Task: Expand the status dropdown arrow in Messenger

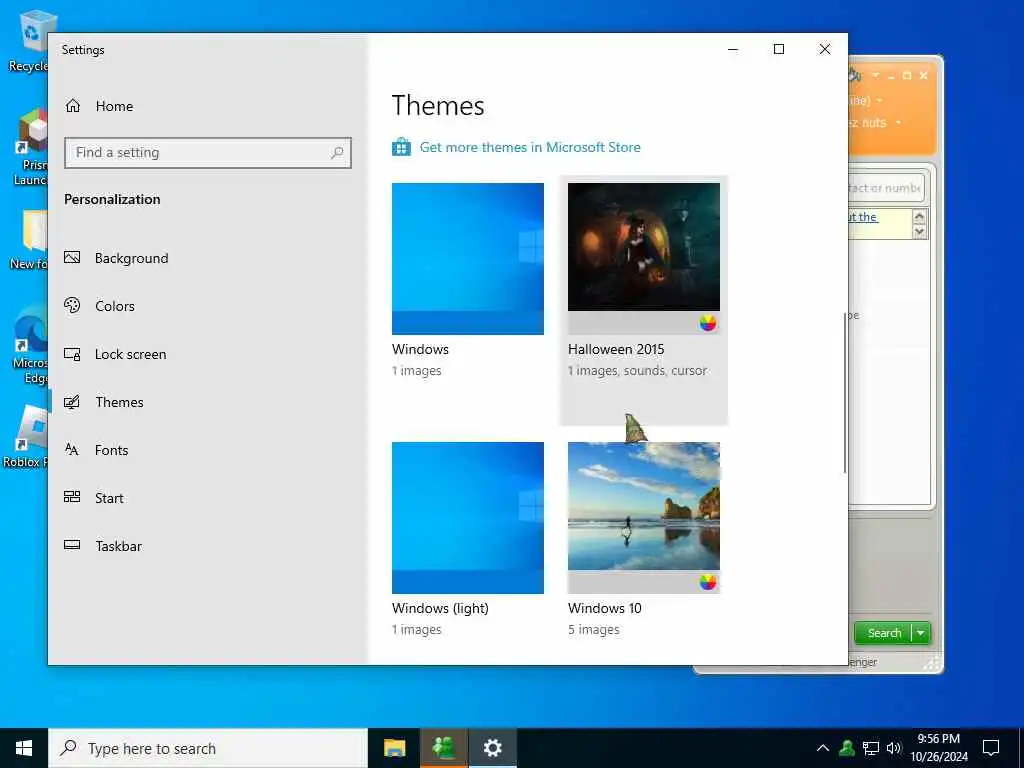Action: tap(880, 101)
